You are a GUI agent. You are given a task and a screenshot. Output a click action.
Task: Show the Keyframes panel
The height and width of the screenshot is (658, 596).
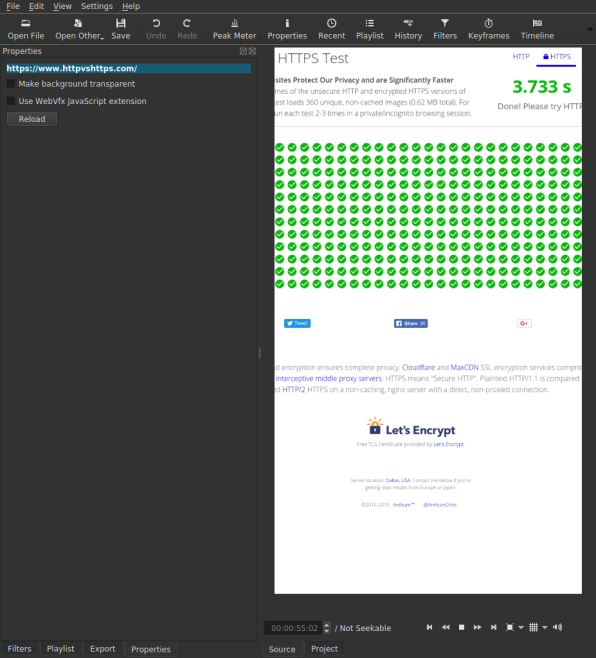point(489,29)
